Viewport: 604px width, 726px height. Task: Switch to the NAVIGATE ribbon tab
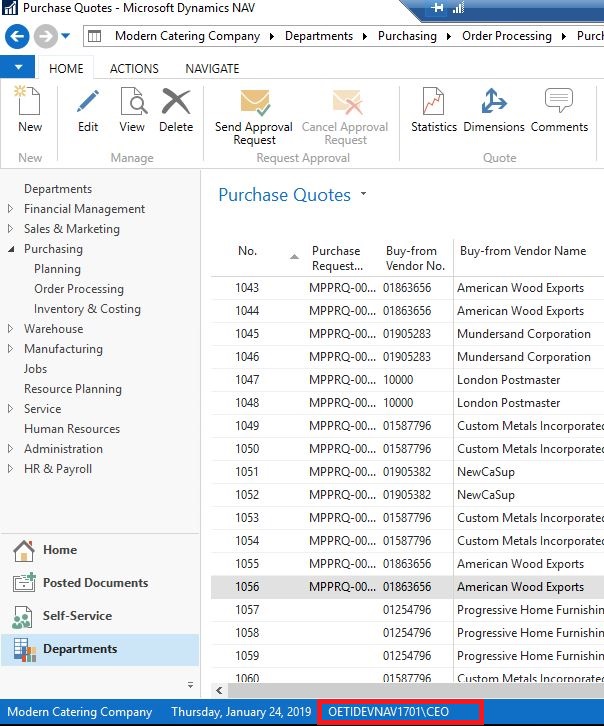212,69
